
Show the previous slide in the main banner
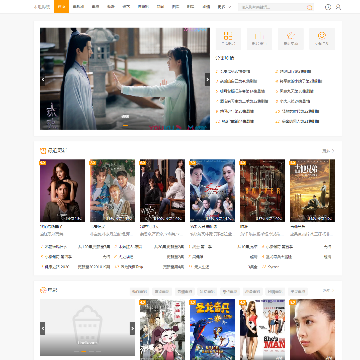coord(43,79)
